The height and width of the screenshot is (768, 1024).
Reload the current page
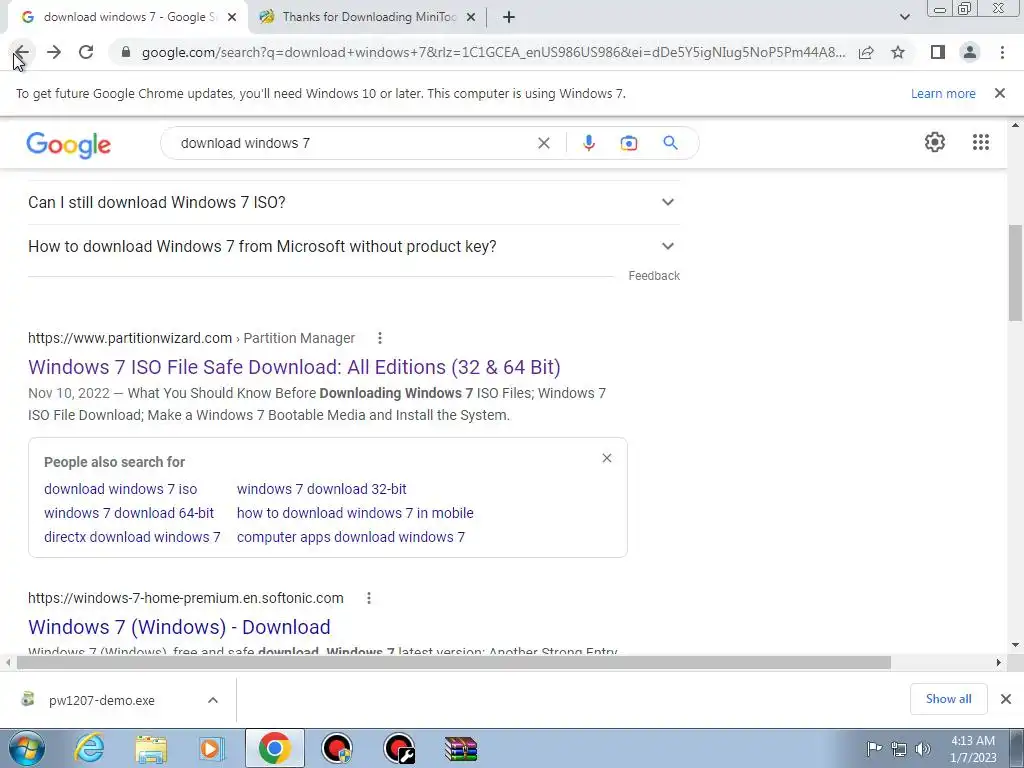(x=86, y=52)
